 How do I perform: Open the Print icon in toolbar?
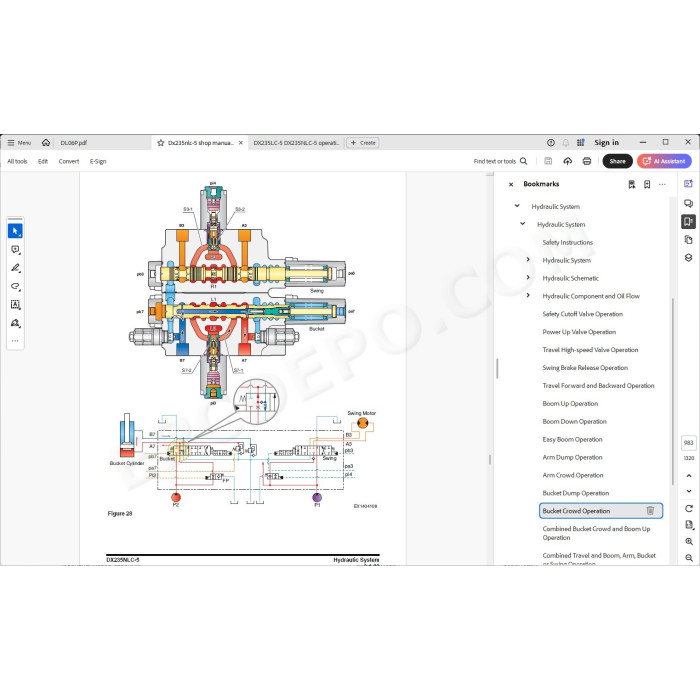coord(587,161)
